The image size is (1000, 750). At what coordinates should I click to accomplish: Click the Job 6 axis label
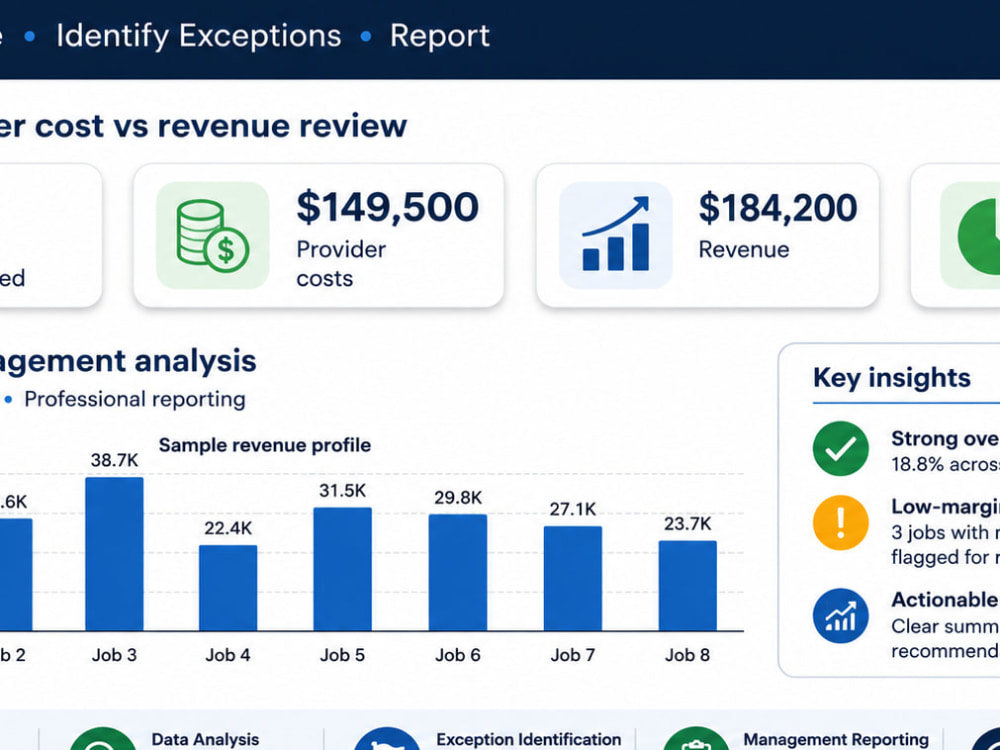click(458, 655)
